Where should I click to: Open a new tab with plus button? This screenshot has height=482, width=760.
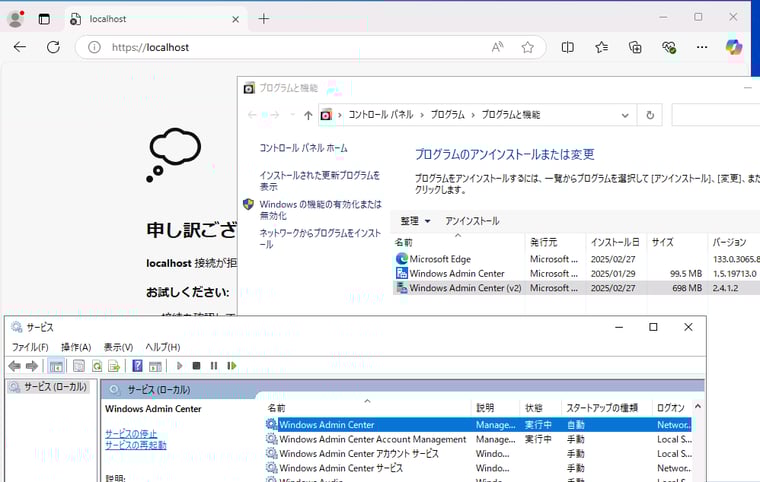point(264,19)
